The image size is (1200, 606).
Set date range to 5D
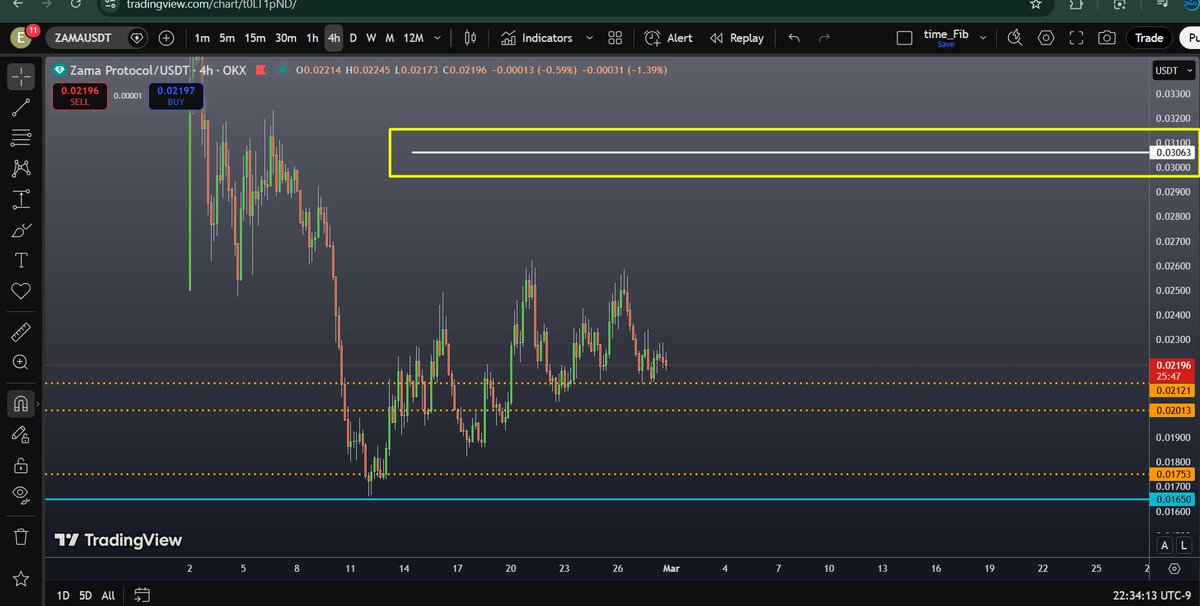tap(85, 595)
